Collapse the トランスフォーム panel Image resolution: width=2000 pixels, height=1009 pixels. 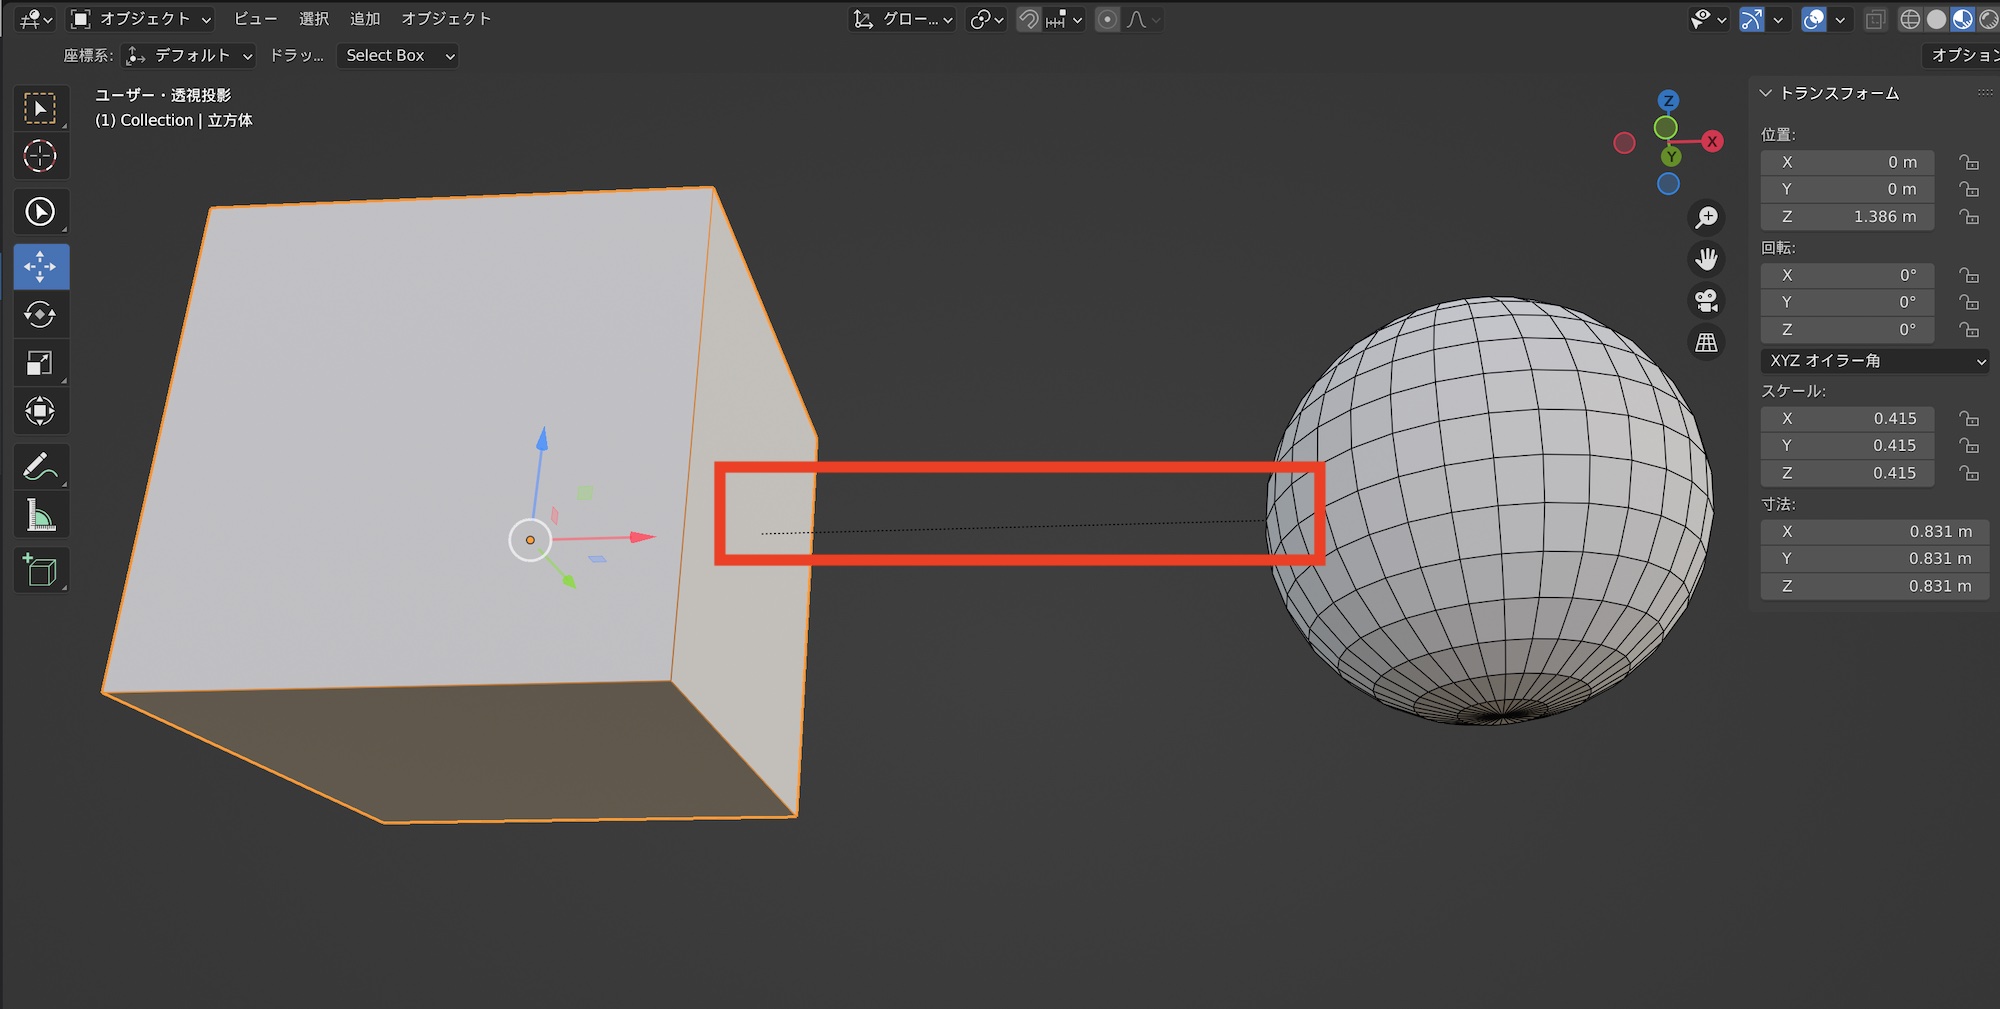coord(1766,93)
